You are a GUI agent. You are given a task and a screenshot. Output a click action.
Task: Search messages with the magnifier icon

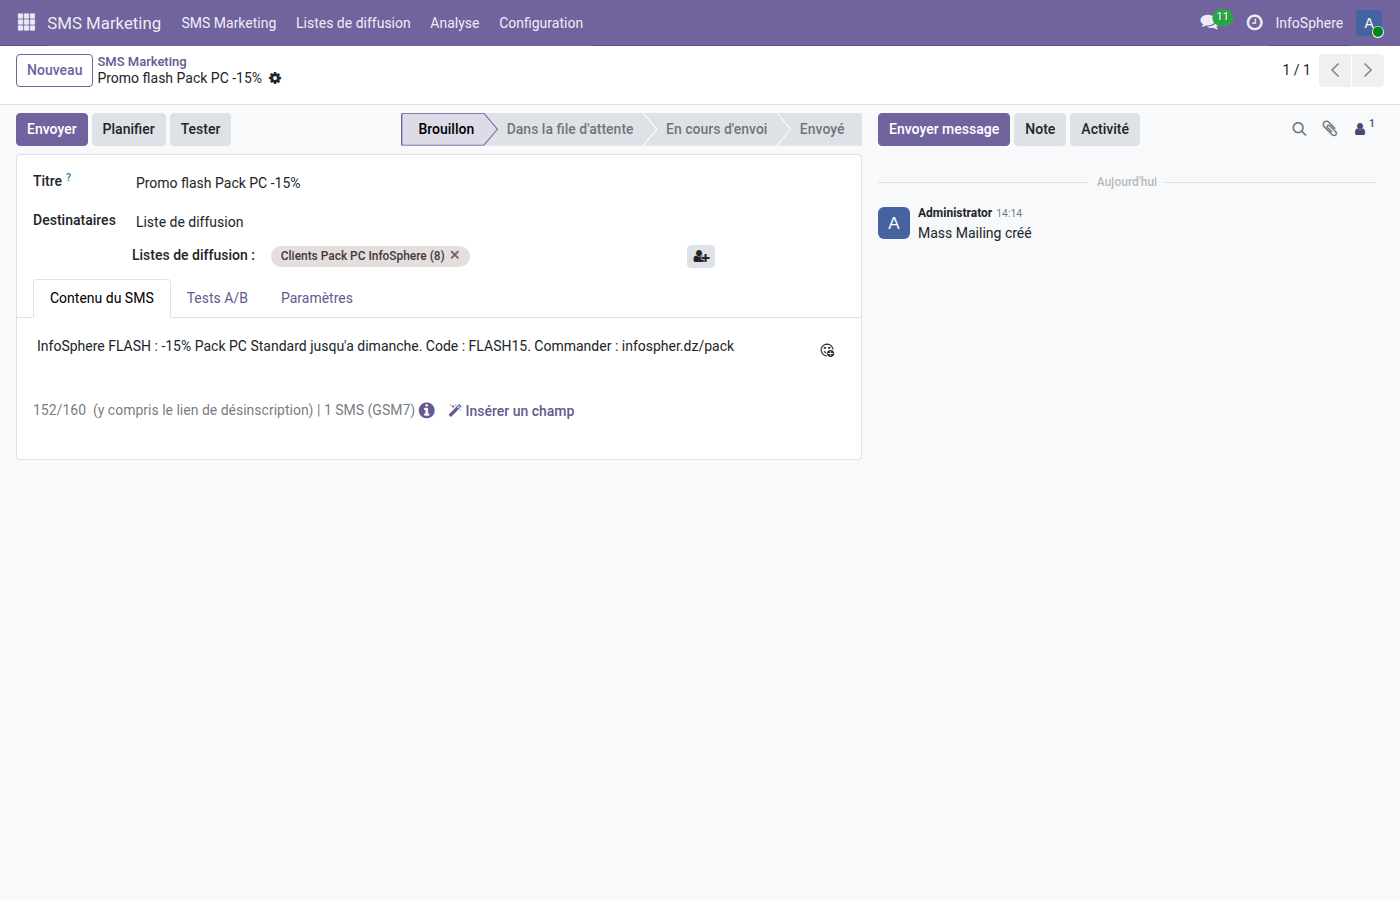click(x=1299, y=129)
